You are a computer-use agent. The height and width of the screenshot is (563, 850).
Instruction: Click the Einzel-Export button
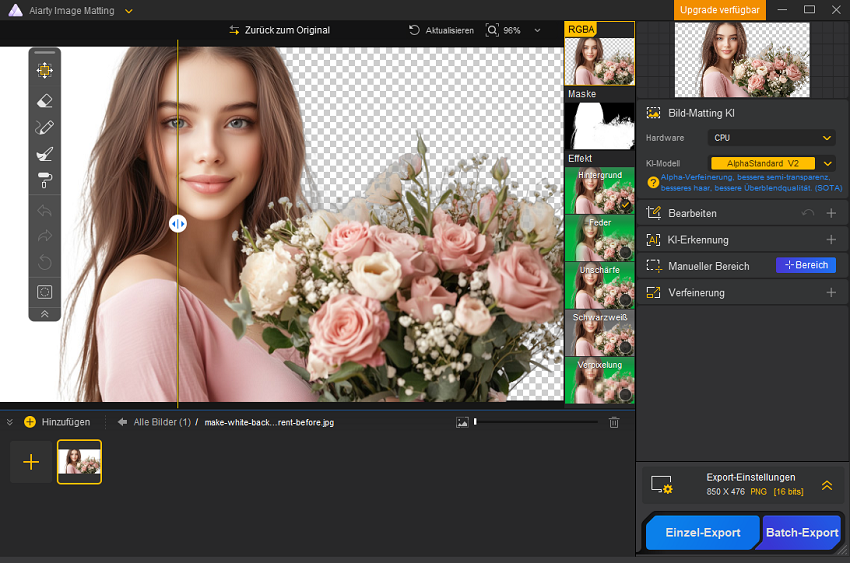[x=703, y=533]
